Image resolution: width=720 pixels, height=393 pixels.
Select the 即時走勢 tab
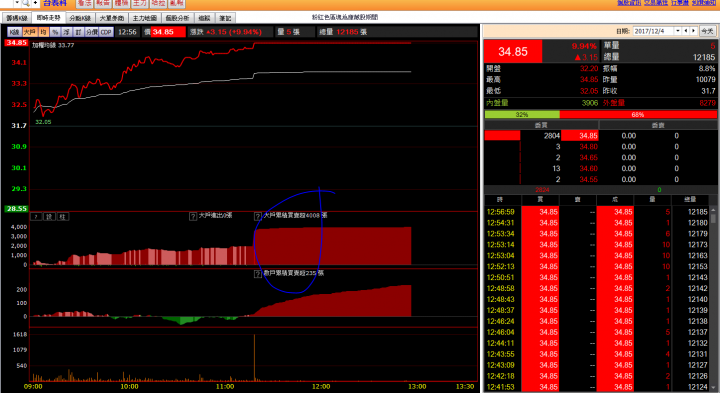[49, 18]
